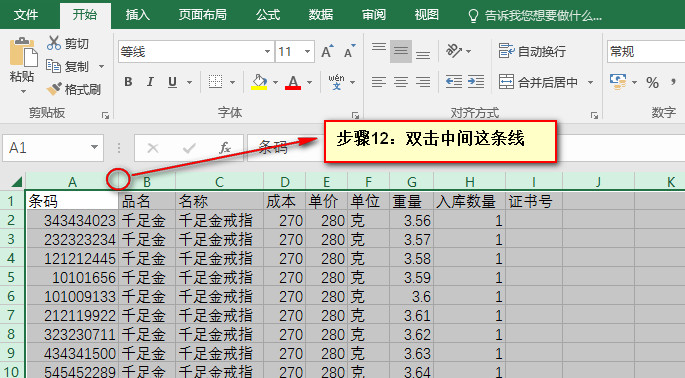Open the font name 等线 dropdown
Screen dimensions: 685x378
click(x=267, y=52)
